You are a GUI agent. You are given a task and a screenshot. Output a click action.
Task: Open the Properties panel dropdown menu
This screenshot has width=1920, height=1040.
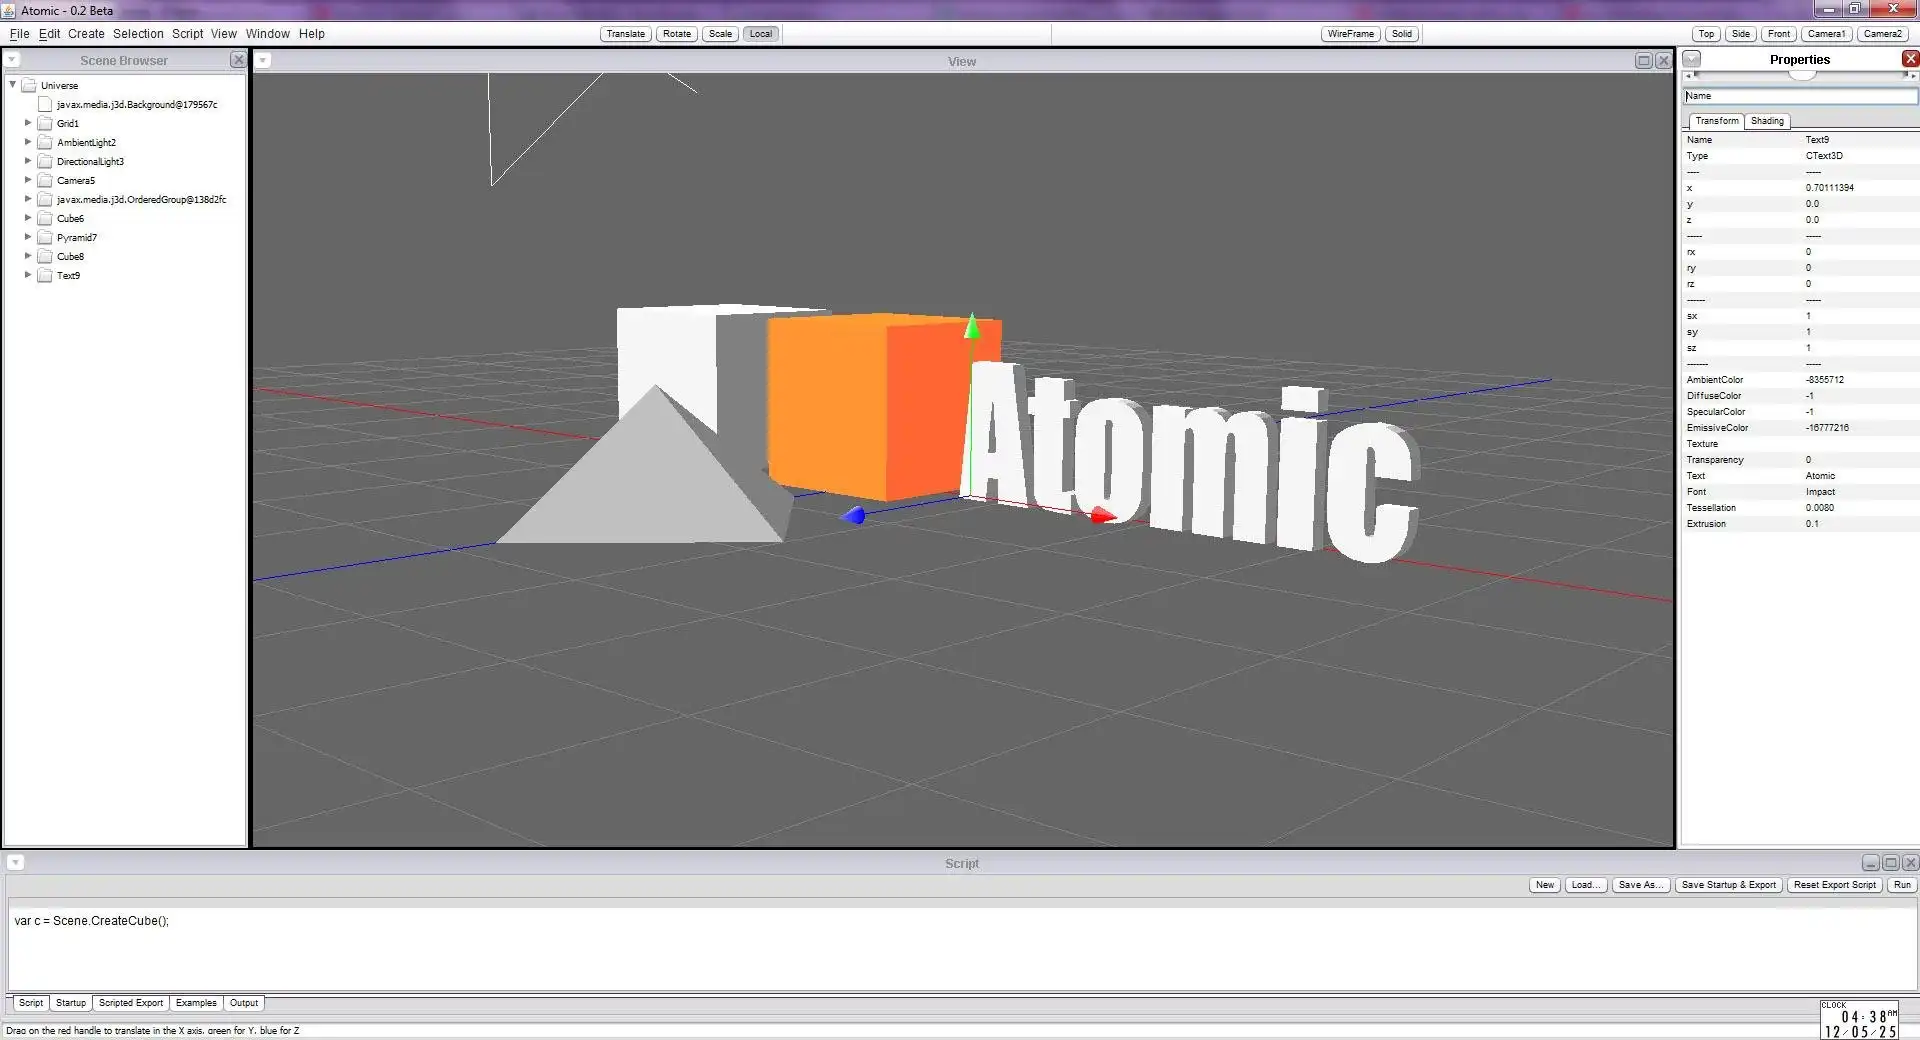1692,59
